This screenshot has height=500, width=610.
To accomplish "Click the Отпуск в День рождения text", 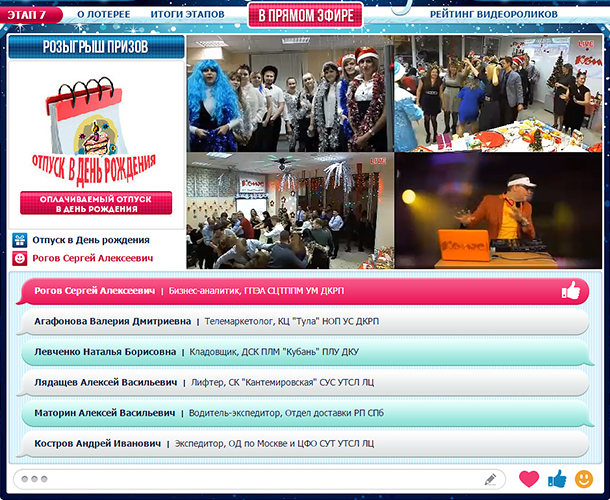I will tap(91, 240).
